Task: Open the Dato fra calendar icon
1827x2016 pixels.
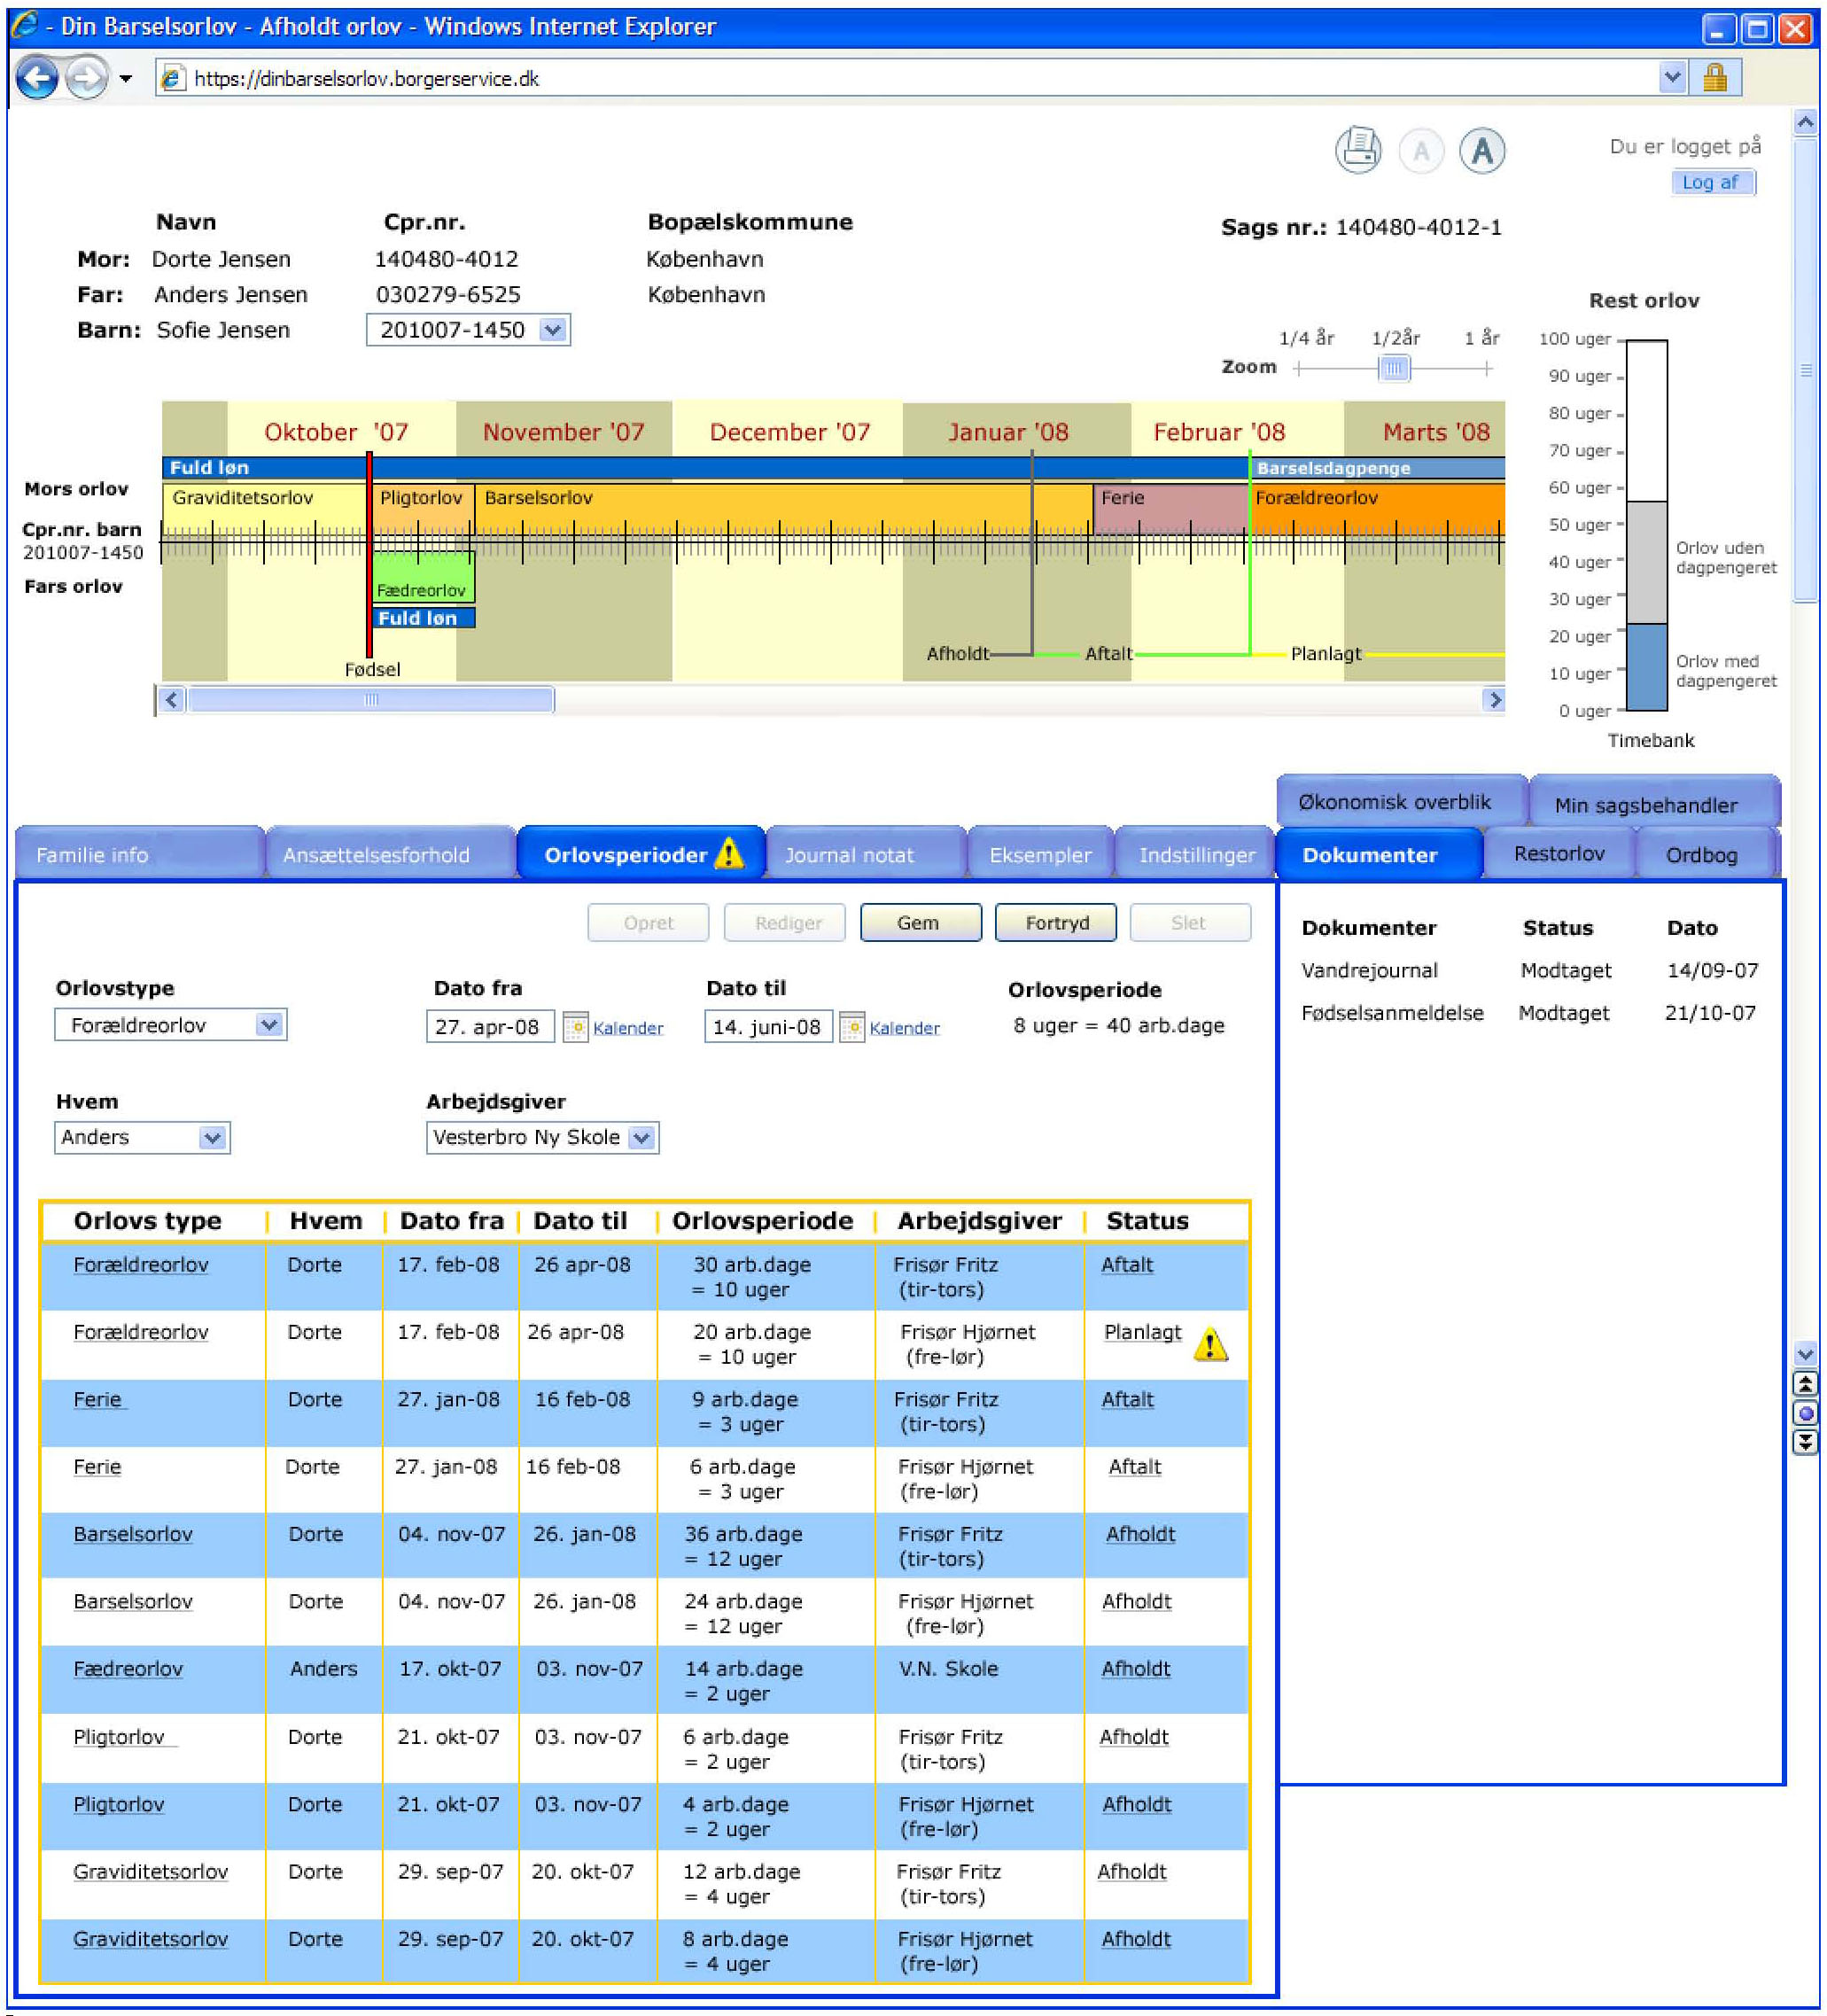Action: (x=575, y=1027)
